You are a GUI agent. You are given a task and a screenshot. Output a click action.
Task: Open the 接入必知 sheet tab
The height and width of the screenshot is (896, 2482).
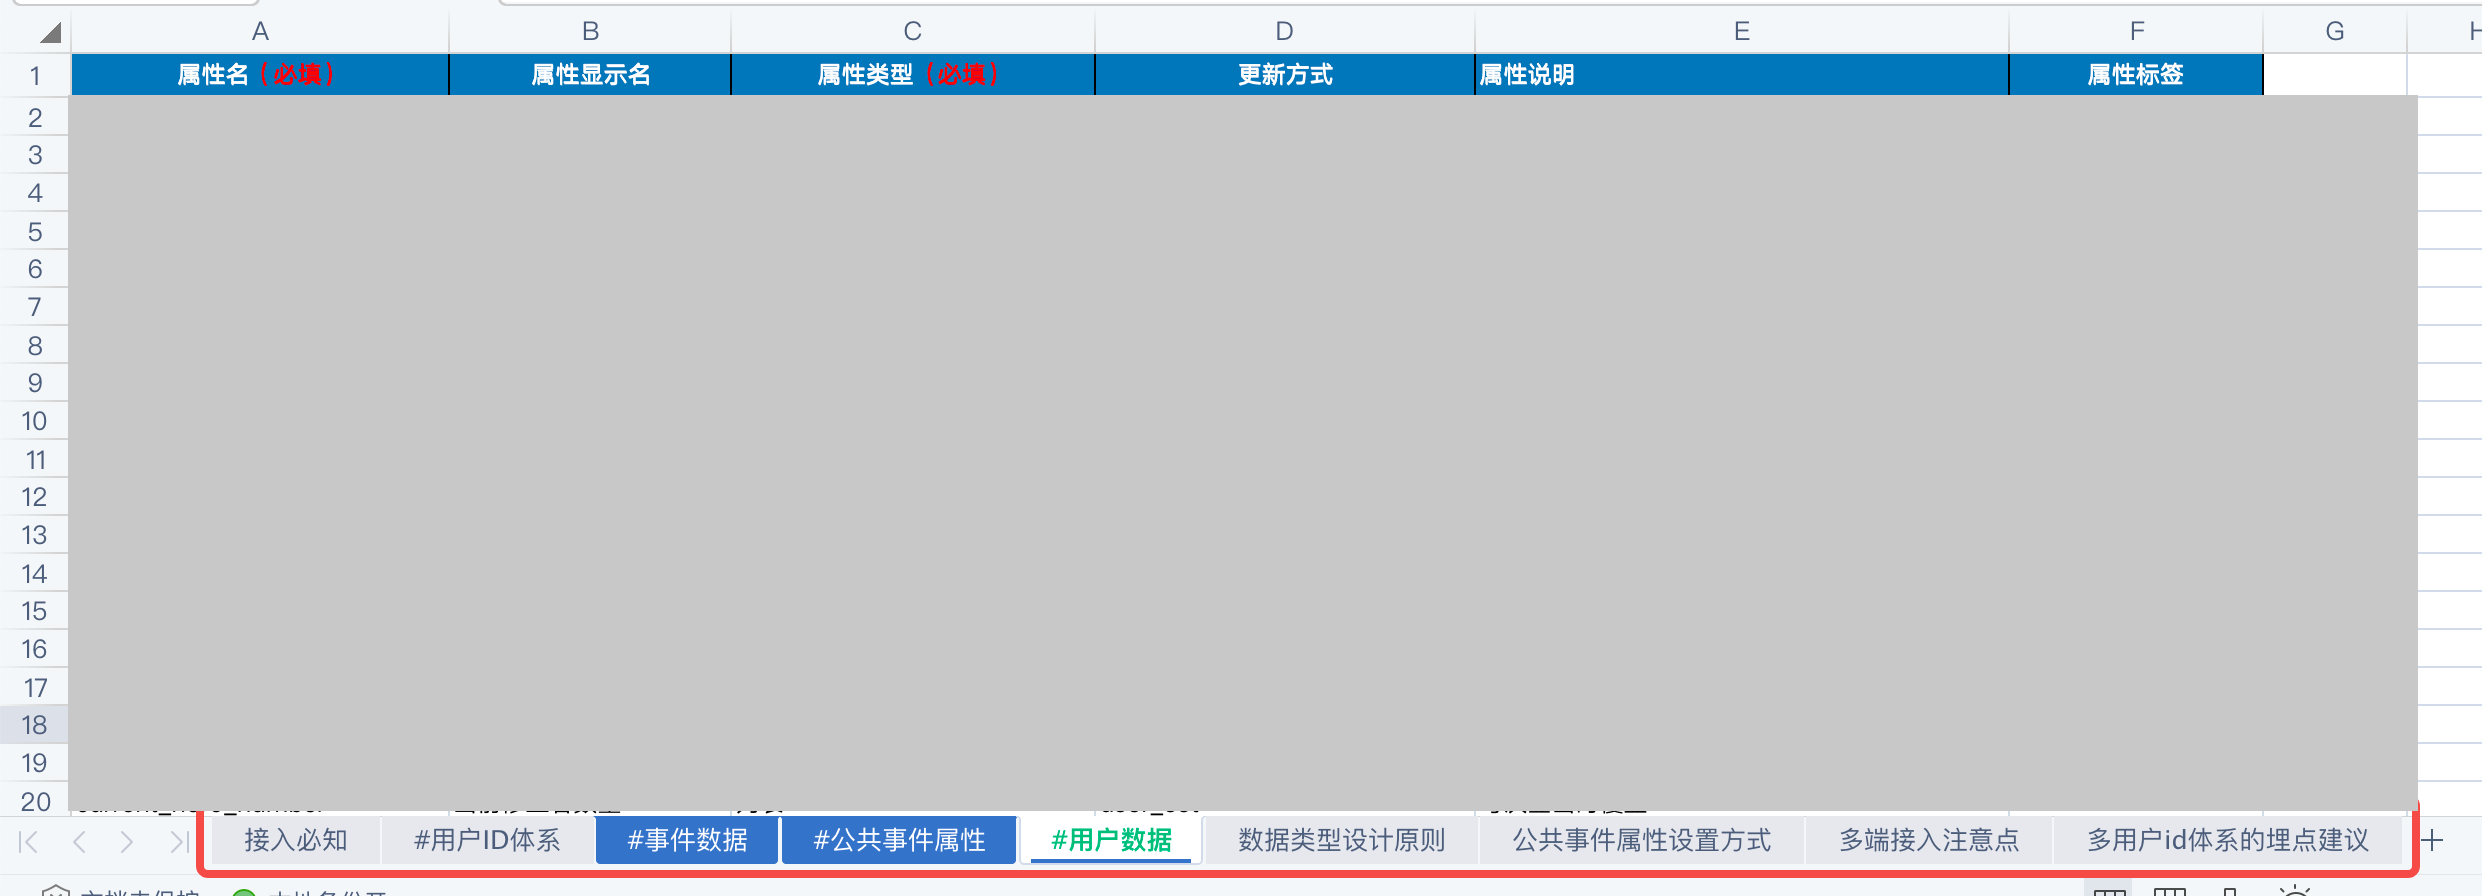296,840
